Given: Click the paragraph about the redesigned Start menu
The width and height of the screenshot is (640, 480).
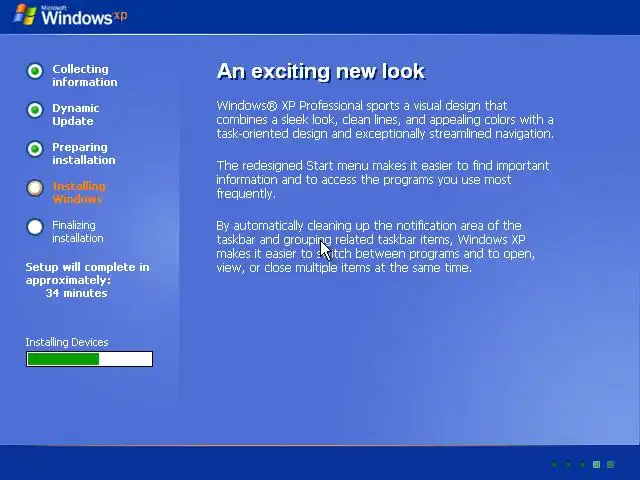Looking at the screenshot, I should pyautogui.click(x=383, y=180).
